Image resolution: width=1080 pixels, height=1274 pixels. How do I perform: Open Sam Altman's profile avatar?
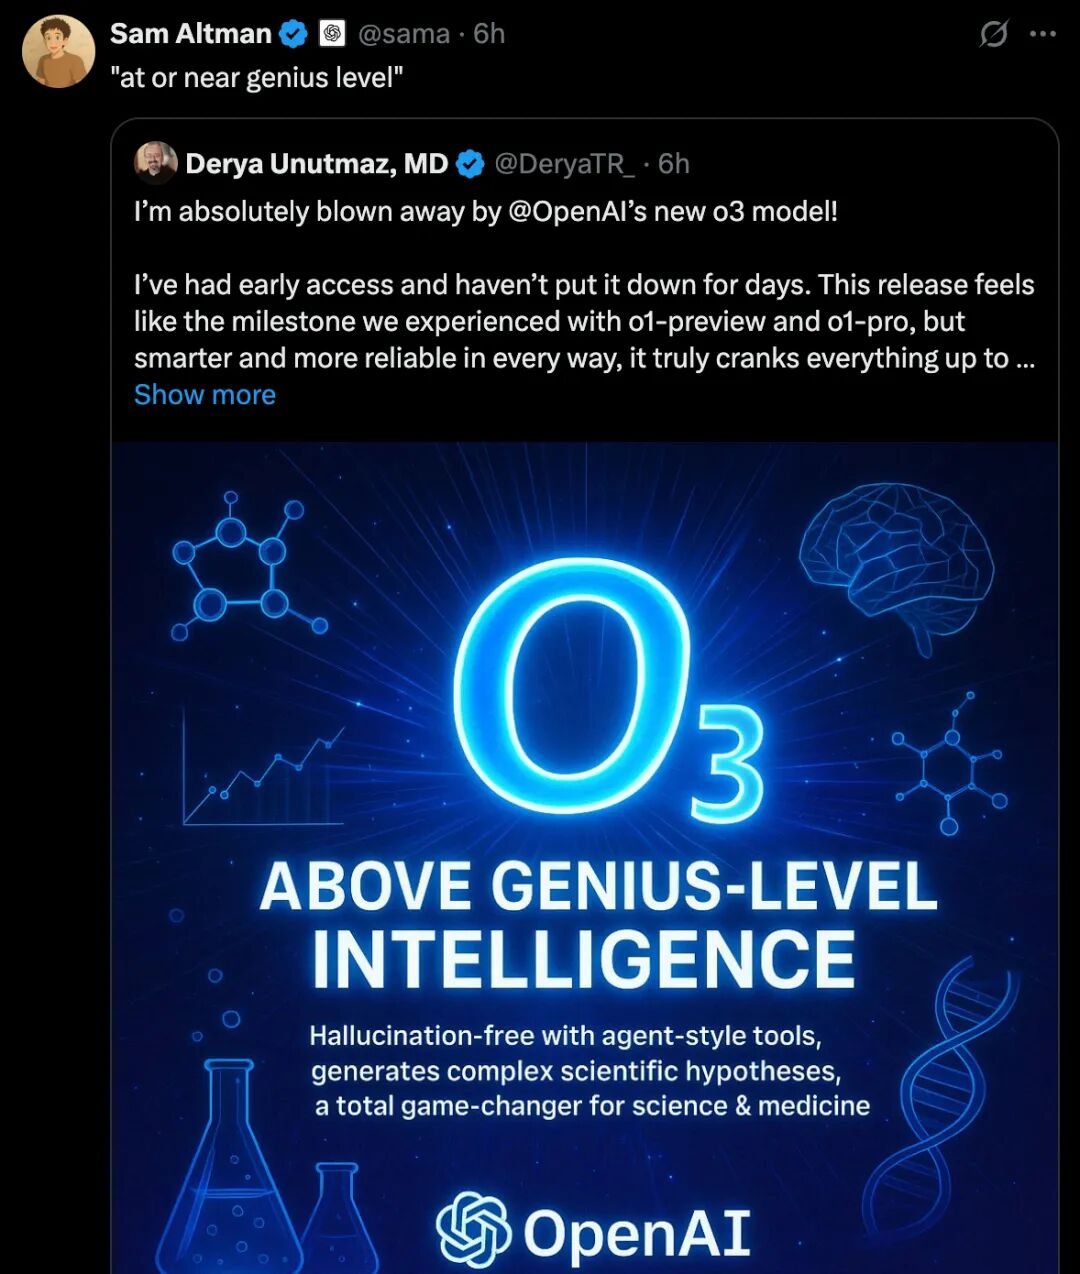[x=58, y=51]
